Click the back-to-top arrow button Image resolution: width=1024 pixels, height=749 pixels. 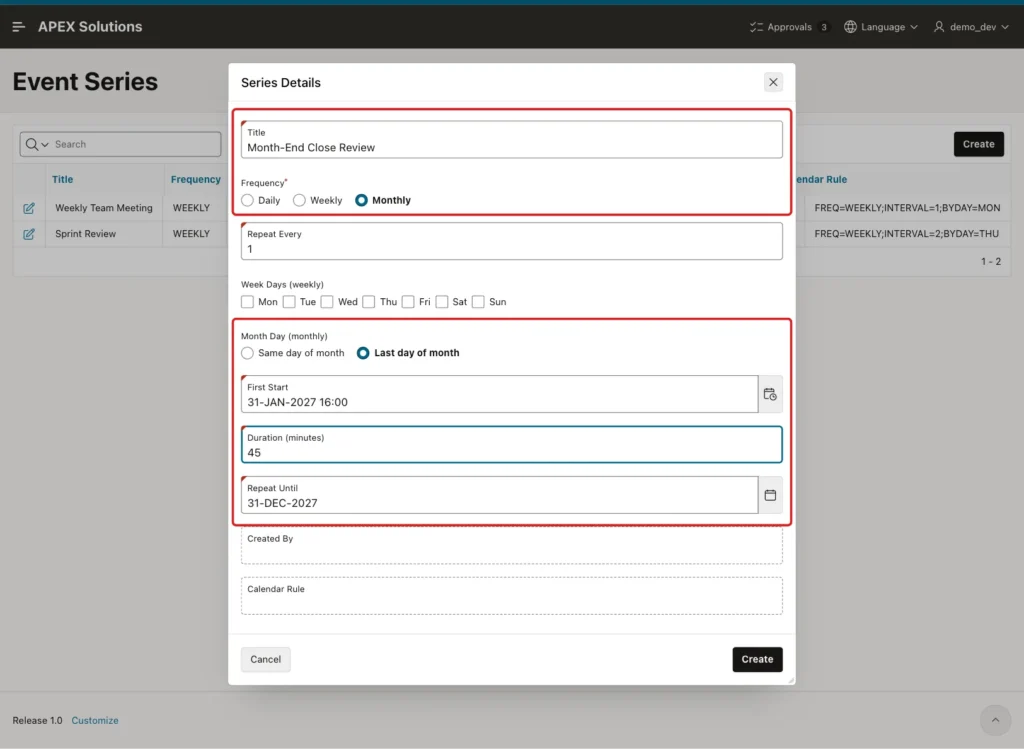995,720
